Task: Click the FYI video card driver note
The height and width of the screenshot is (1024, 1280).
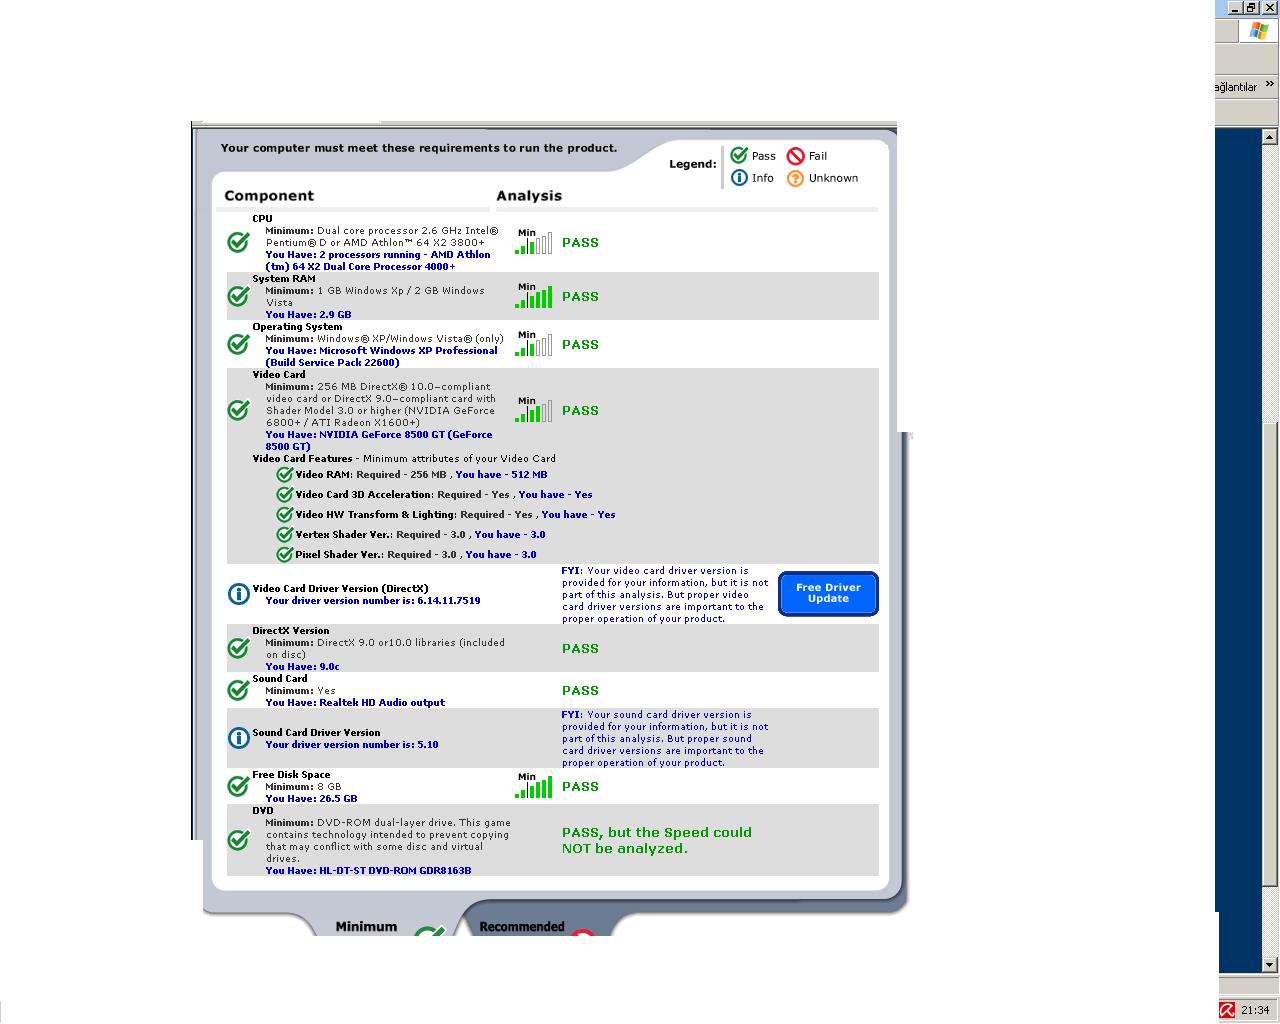Action: tap(665, 594)
